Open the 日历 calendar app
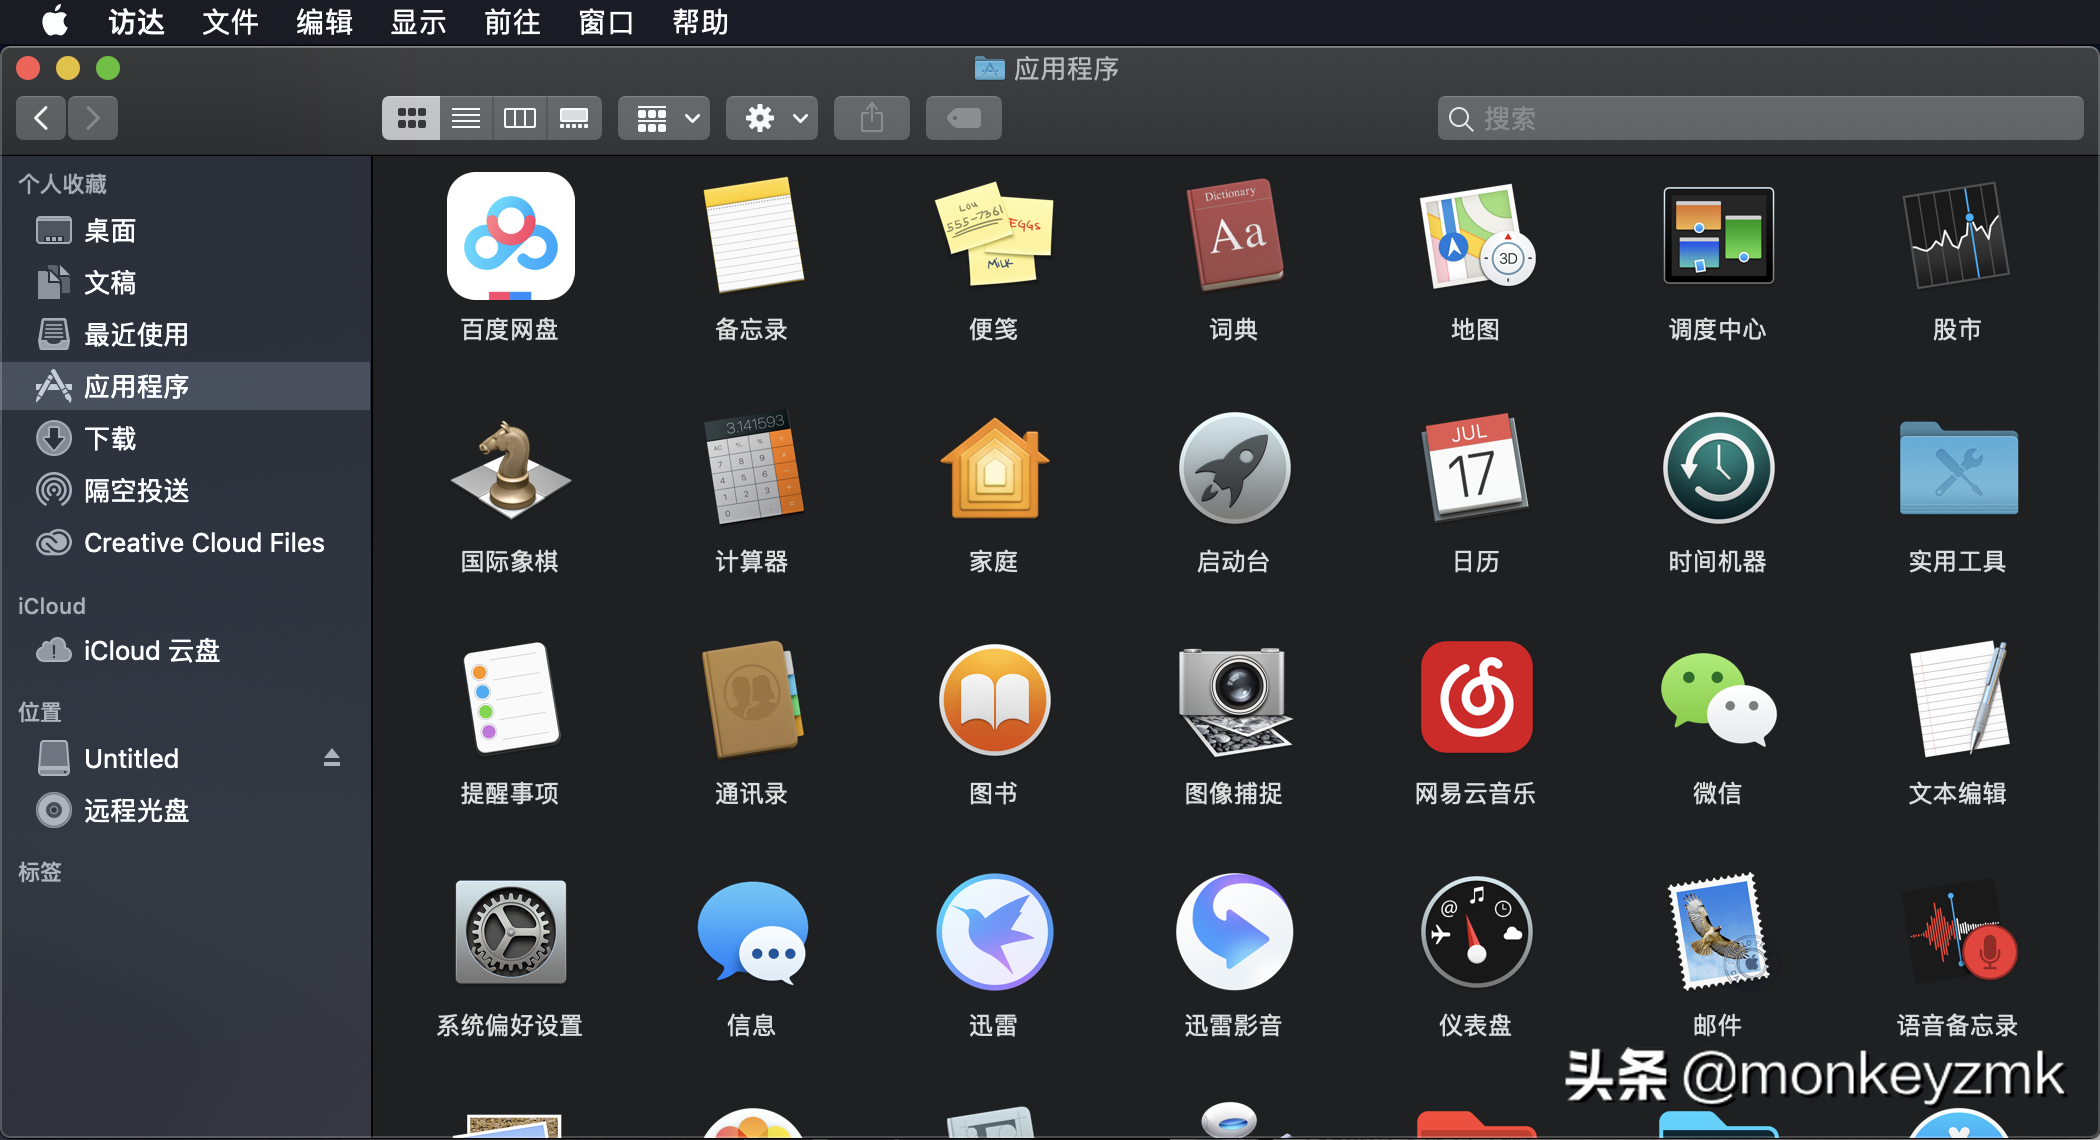This screenshot has height=1140, width=2100. [1476, 468]
